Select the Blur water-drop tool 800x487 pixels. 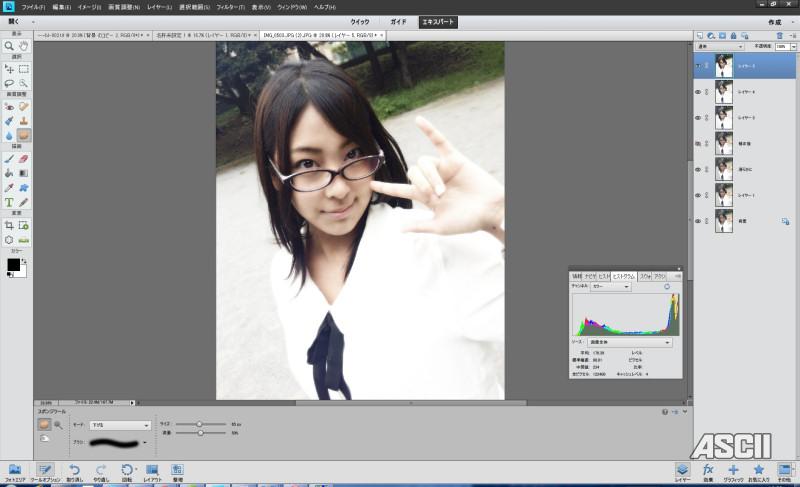tap(9, 135)
